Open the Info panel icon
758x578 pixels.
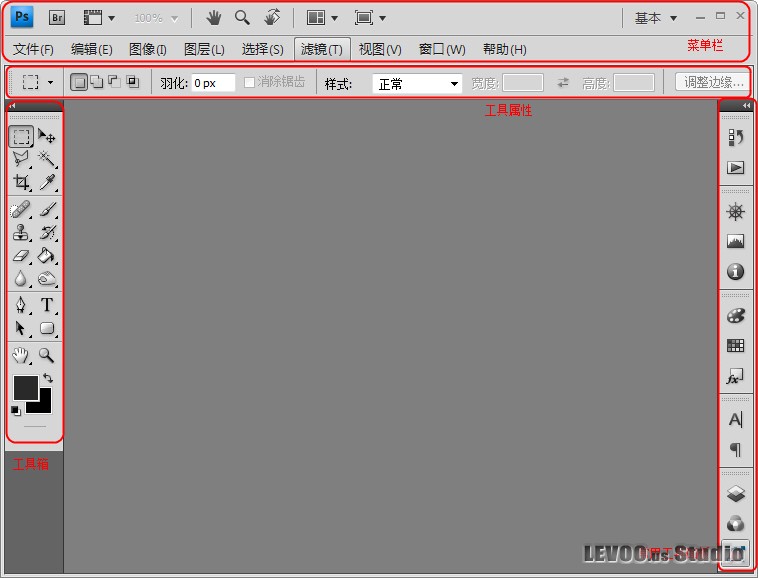tap(735, 271)
